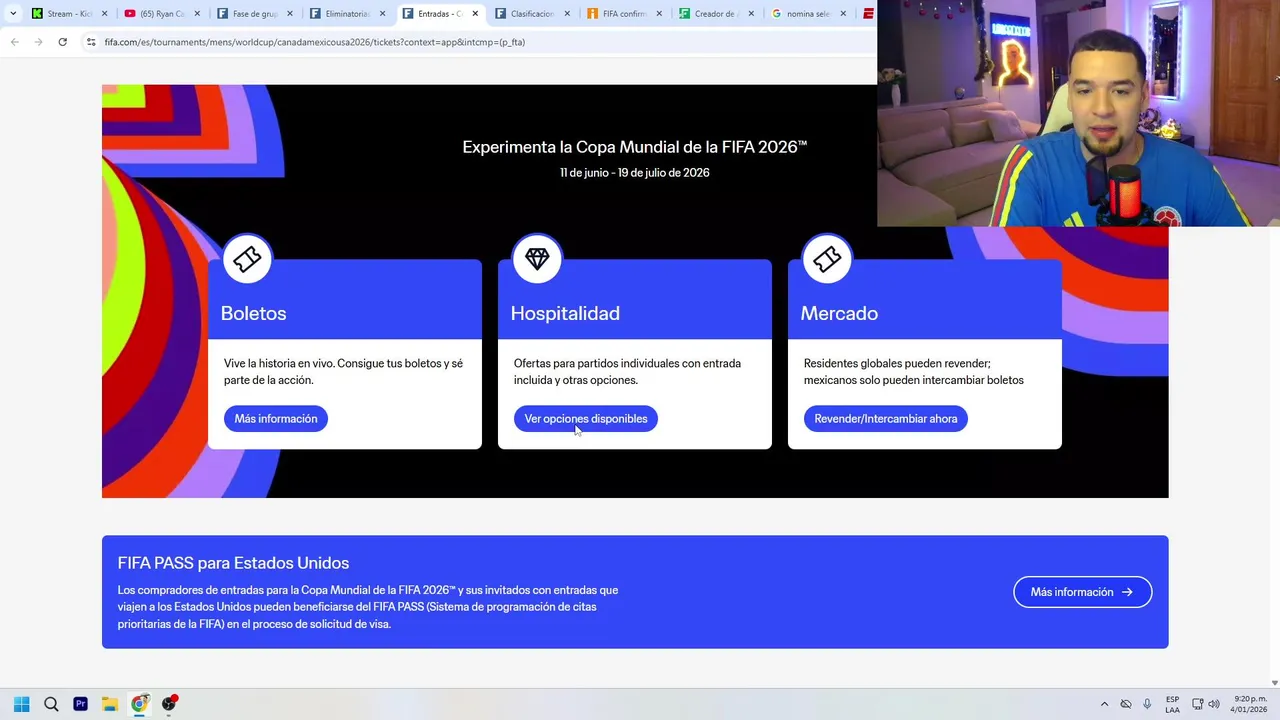Open OBS Studio icon in taskbar

click(170, 704)
